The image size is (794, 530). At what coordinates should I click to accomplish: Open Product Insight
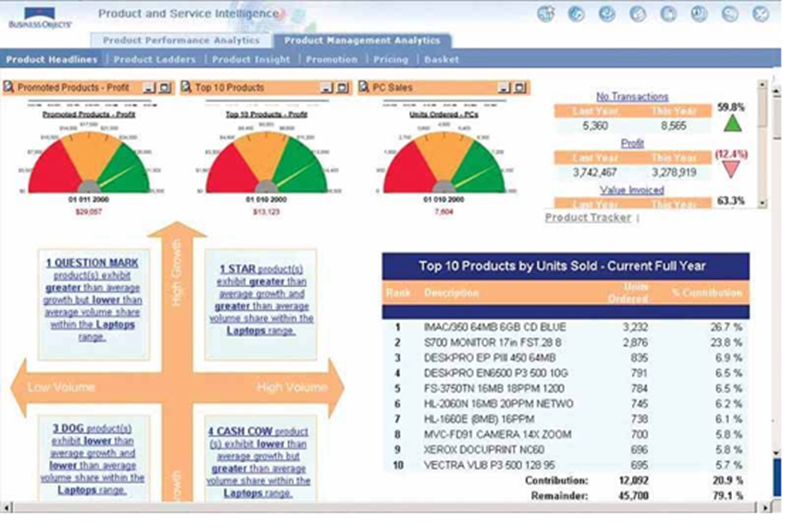[x=251, y=59]
